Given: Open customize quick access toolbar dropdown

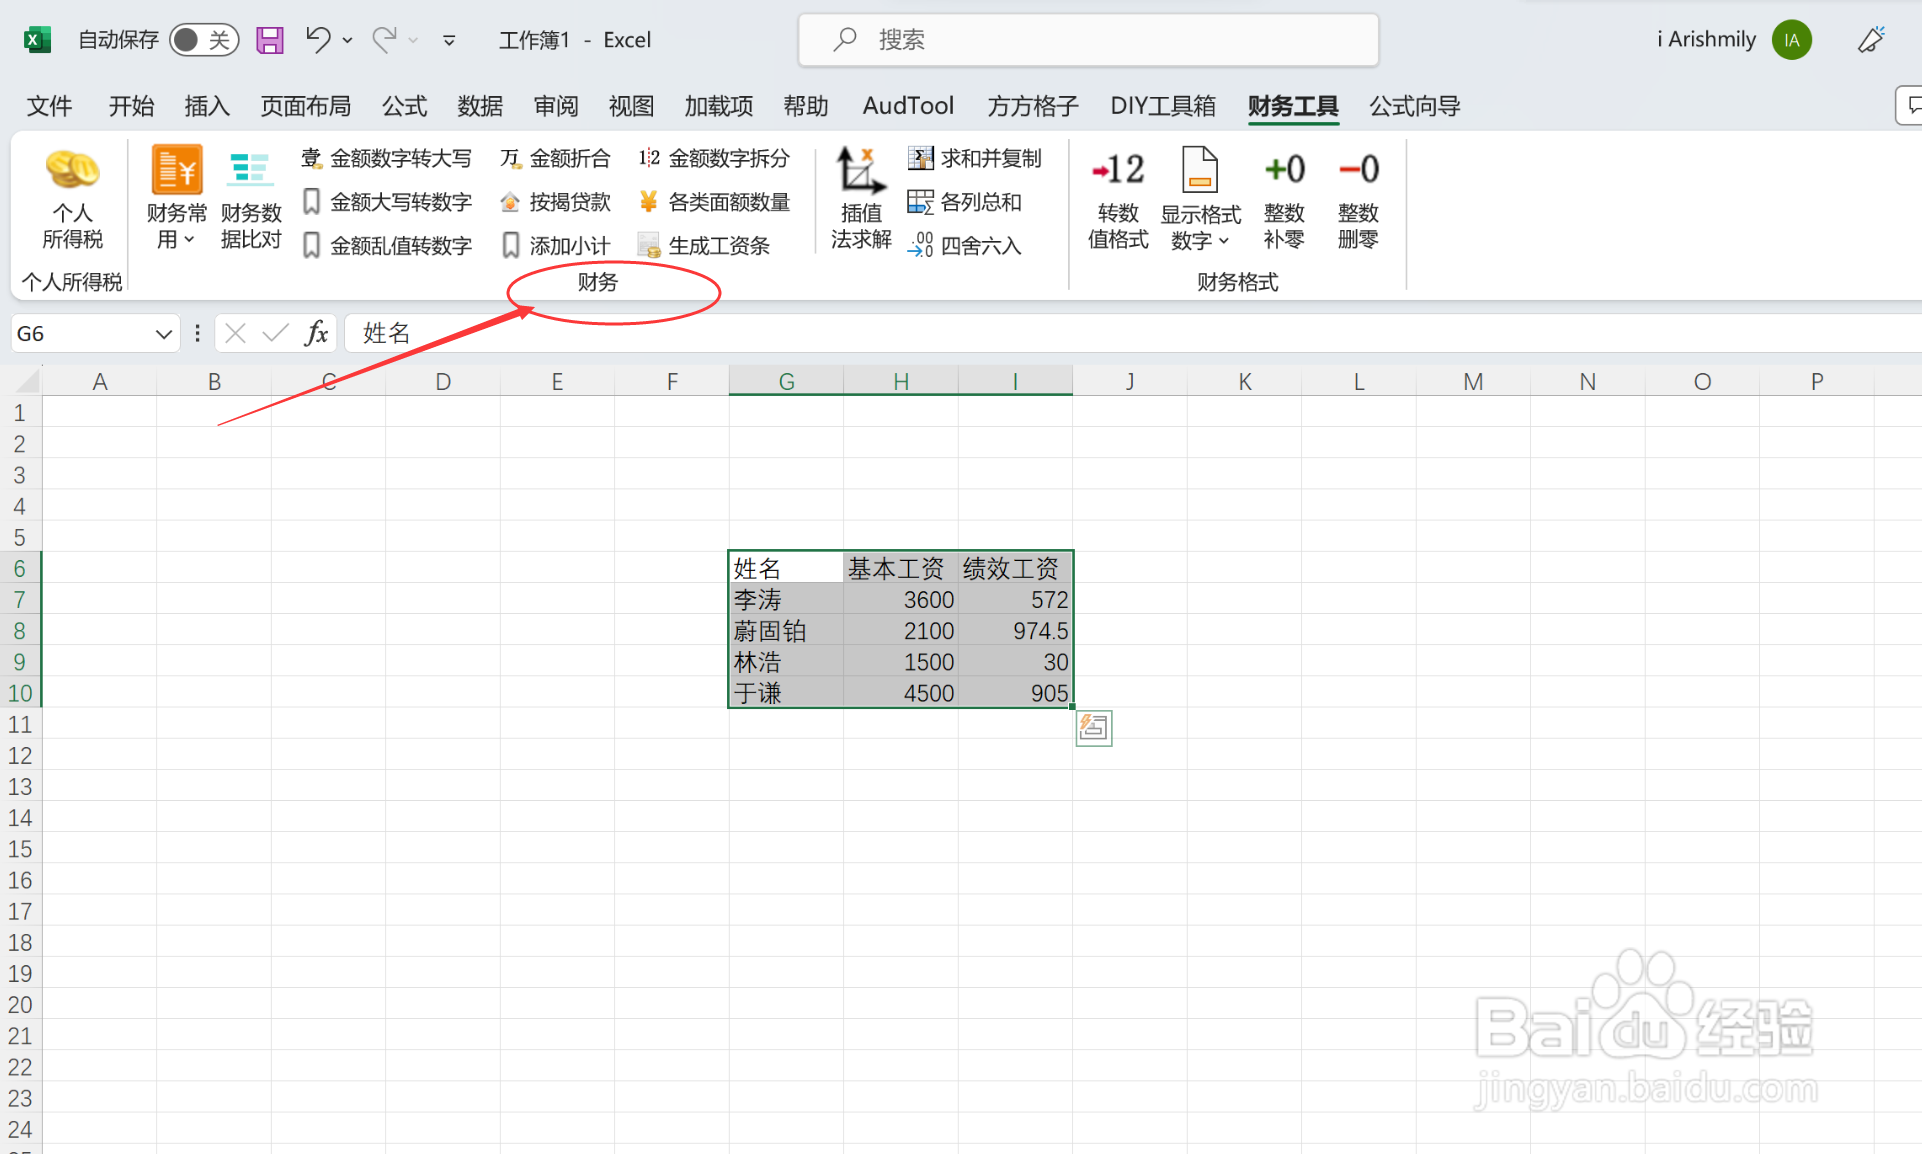Looking at the screenshot, I should [x=449, y=41].
